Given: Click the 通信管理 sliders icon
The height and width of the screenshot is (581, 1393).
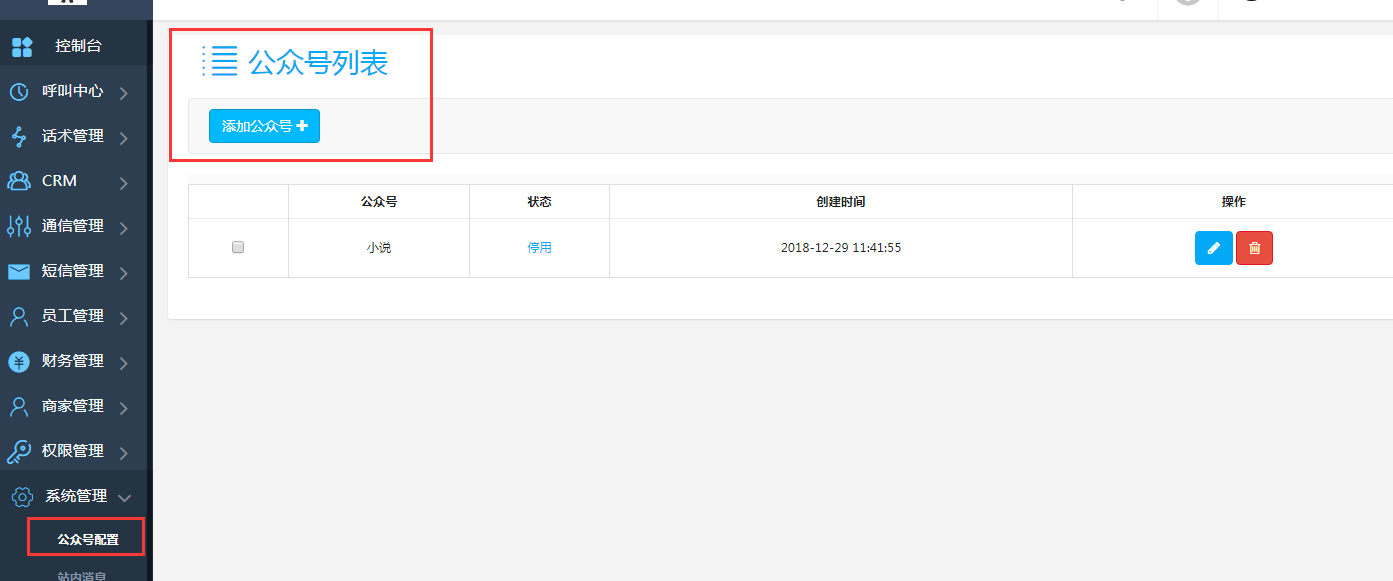Looking at the screenshot, I should (19, 227).
